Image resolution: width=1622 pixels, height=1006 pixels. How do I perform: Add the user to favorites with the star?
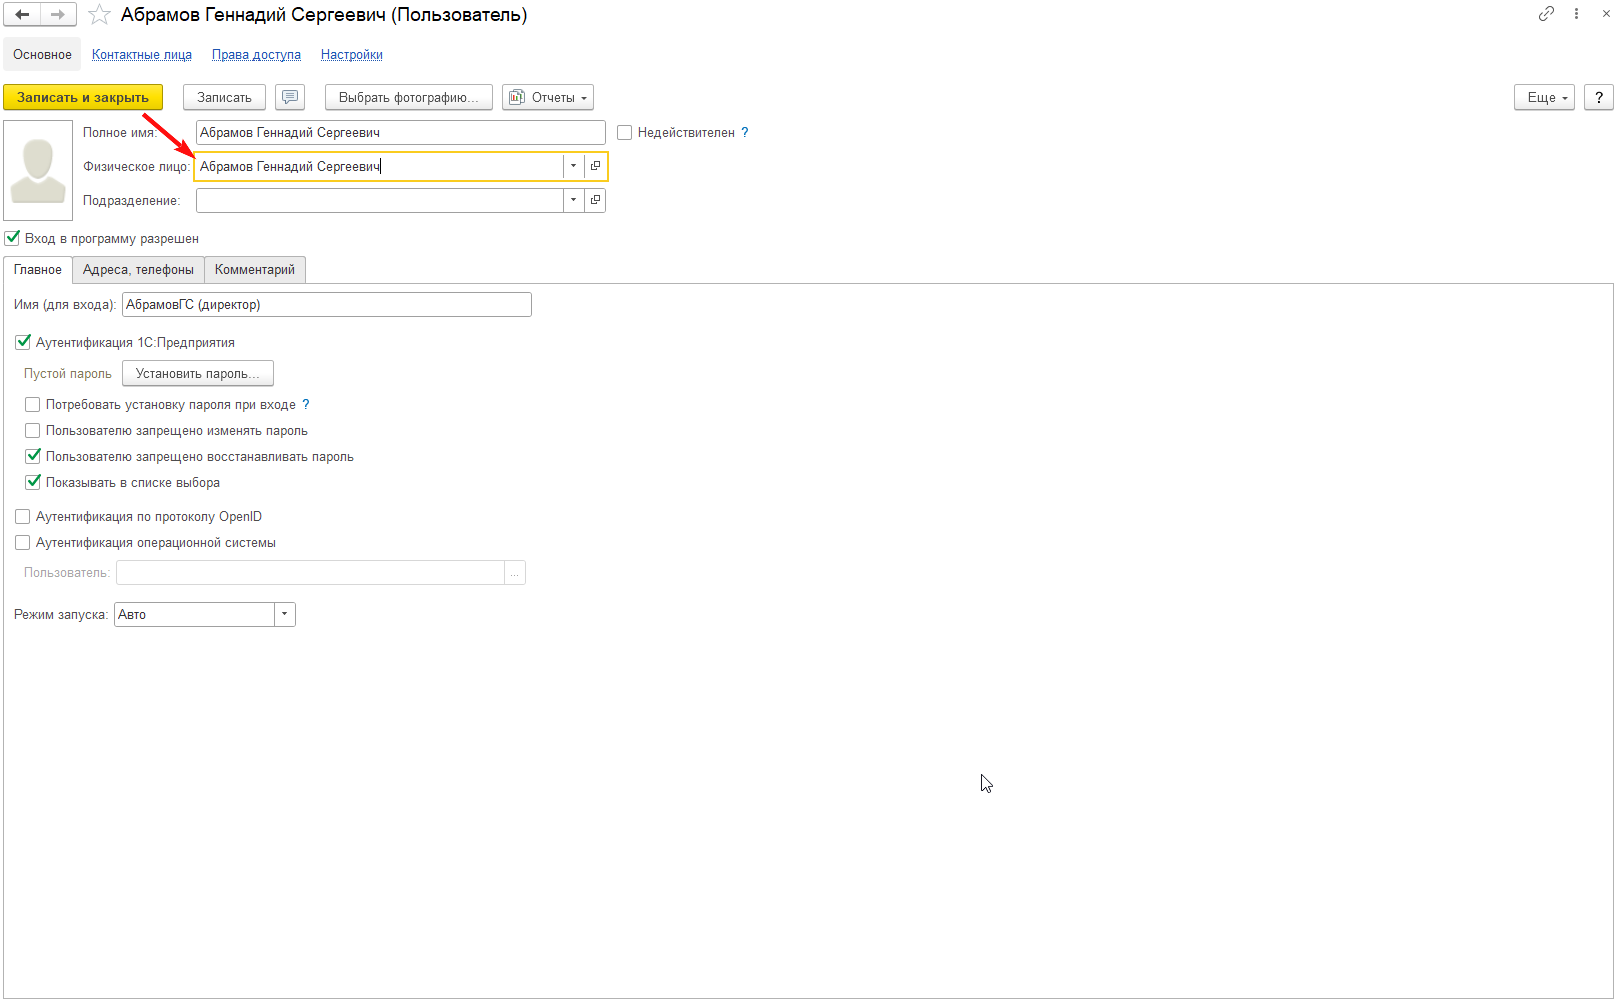(99, 15)
